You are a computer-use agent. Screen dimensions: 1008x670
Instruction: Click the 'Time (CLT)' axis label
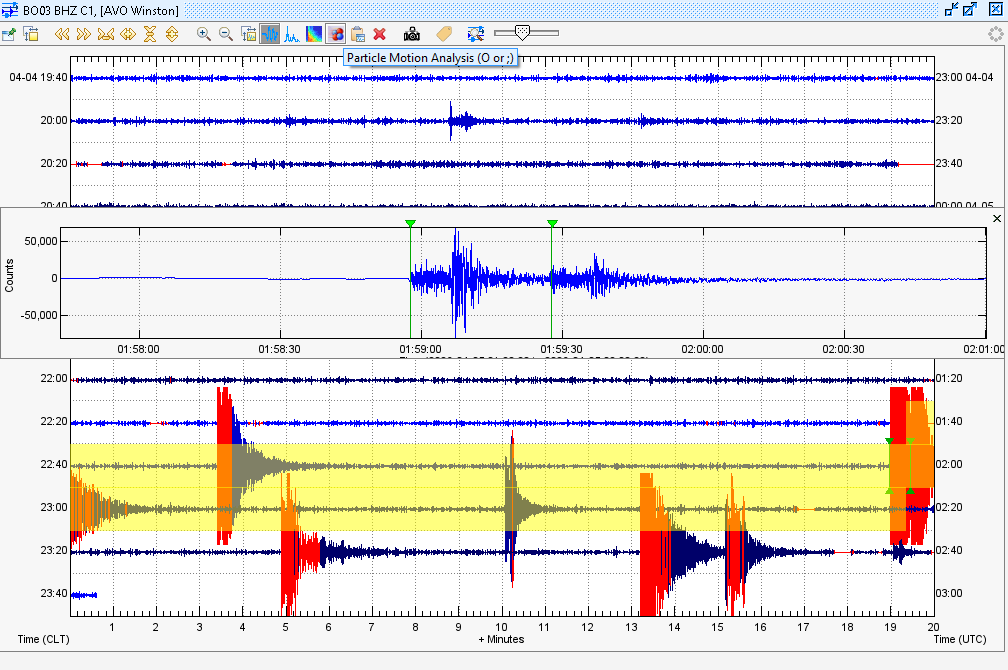pyautogui.click(x=43, y=639)
